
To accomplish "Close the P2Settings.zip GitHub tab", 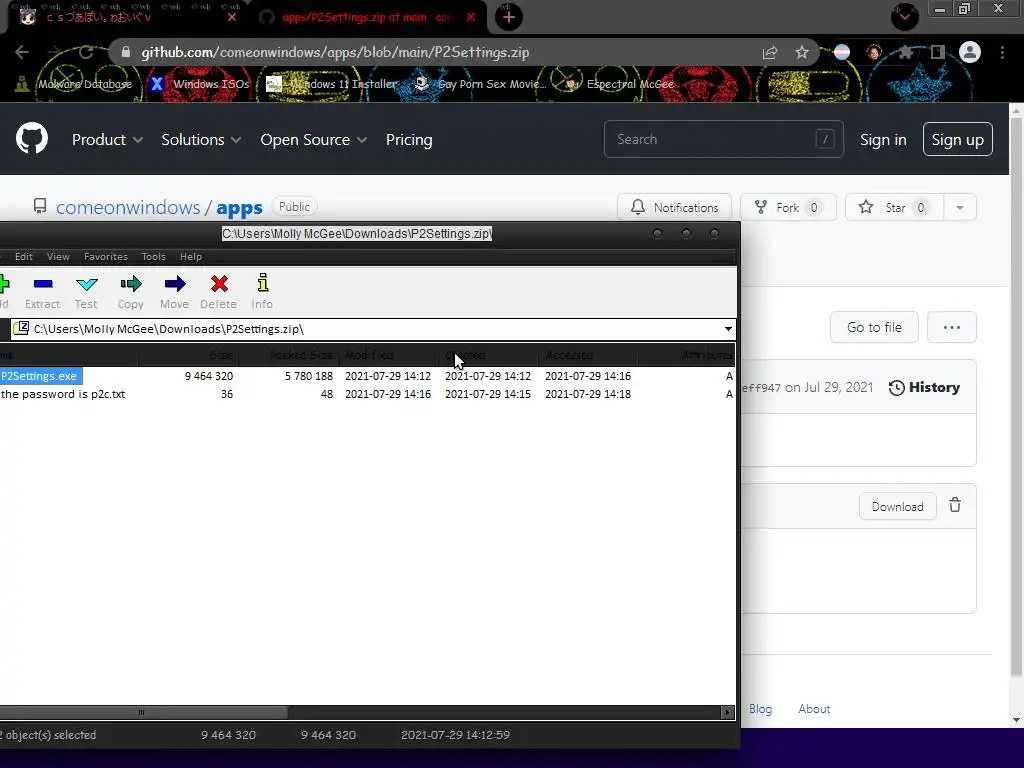I will point(471,17).
